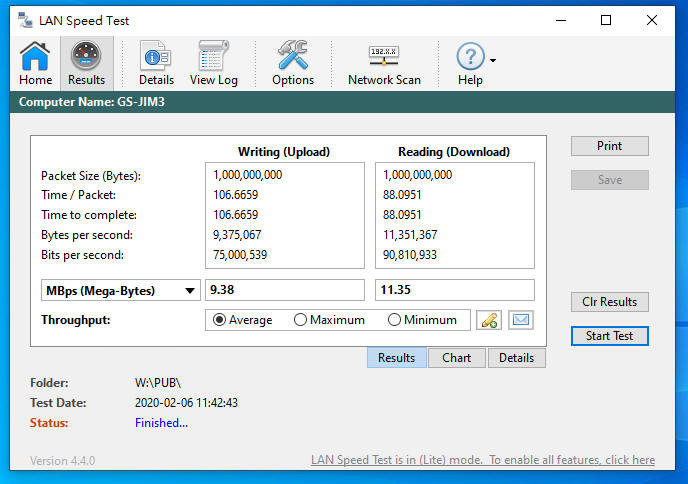Click the Writing (Upload) column header
Image resolution: width=688 pixels, height=484 pixels.
(284, 152)
